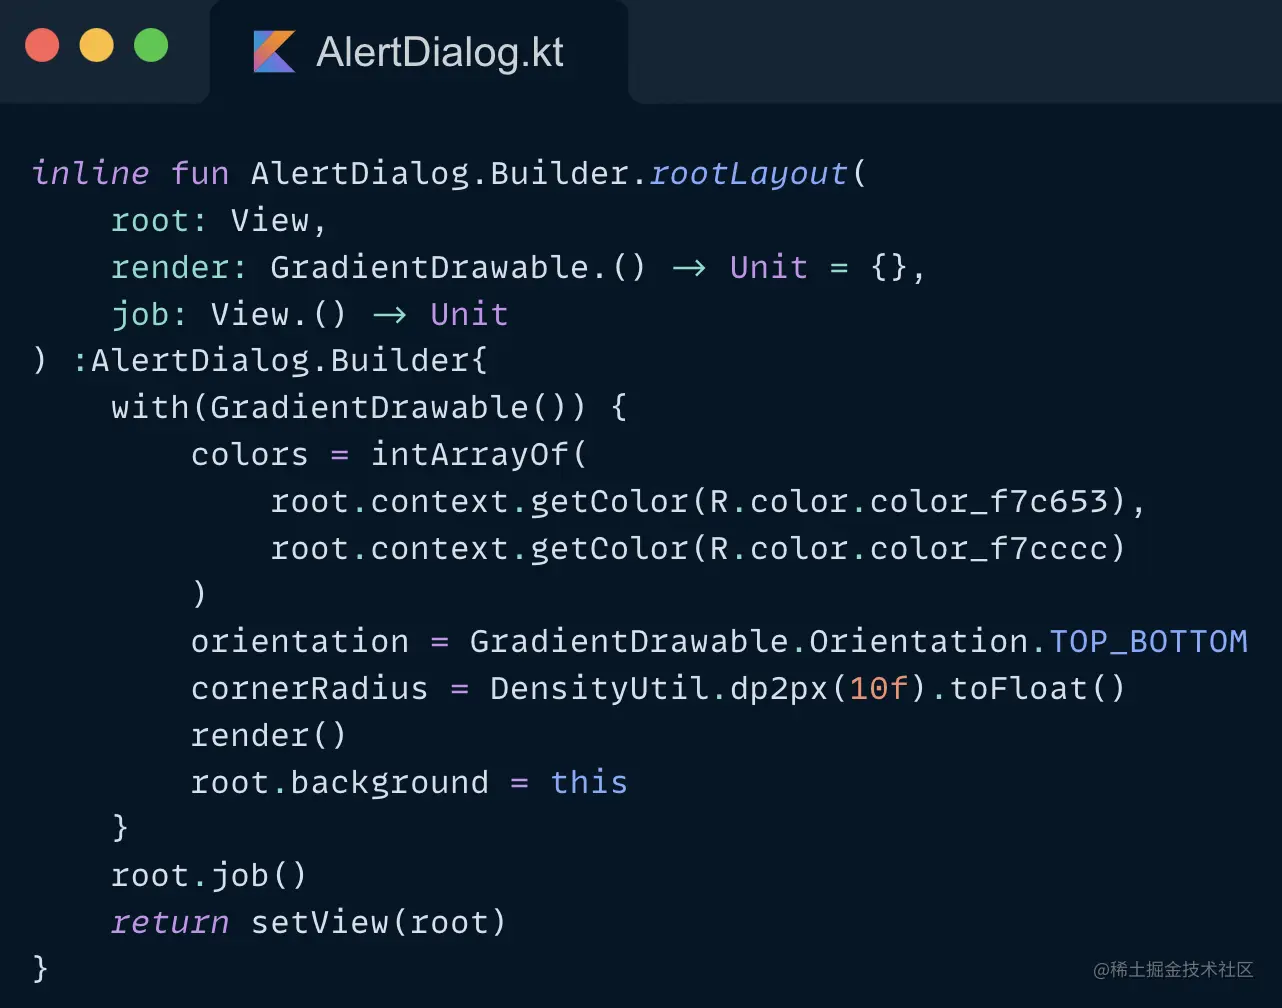Click 'intArrayOf(' in the colors assignment
The width and height of the screenshot is (1282, 1008).
tap(479, 454)
